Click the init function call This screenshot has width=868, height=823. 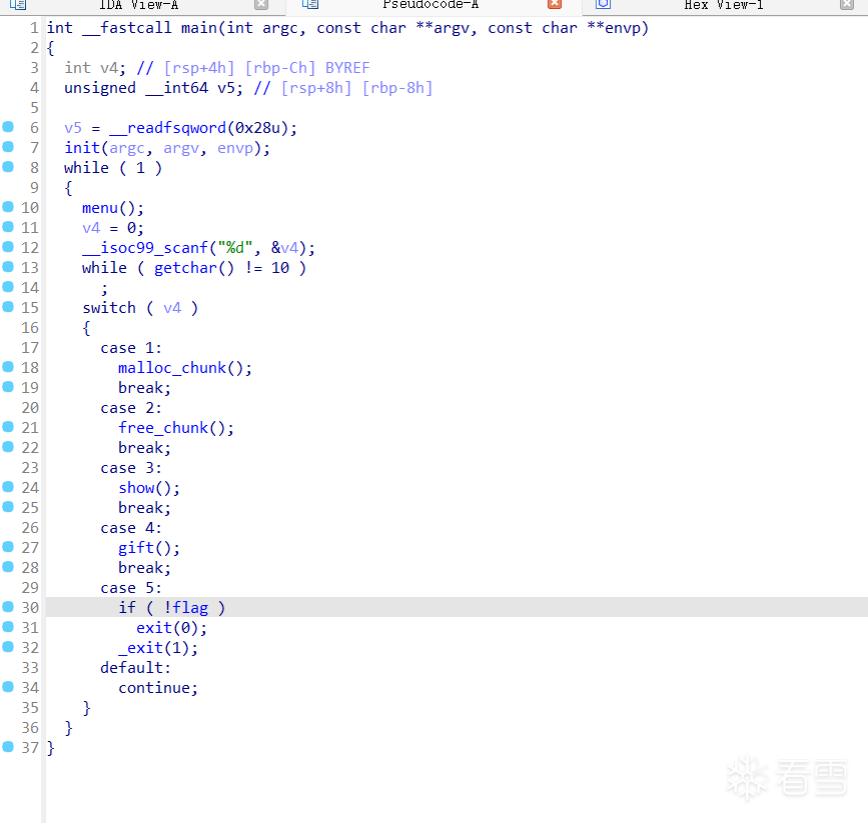pyautogui.click(x=82, y=148)
